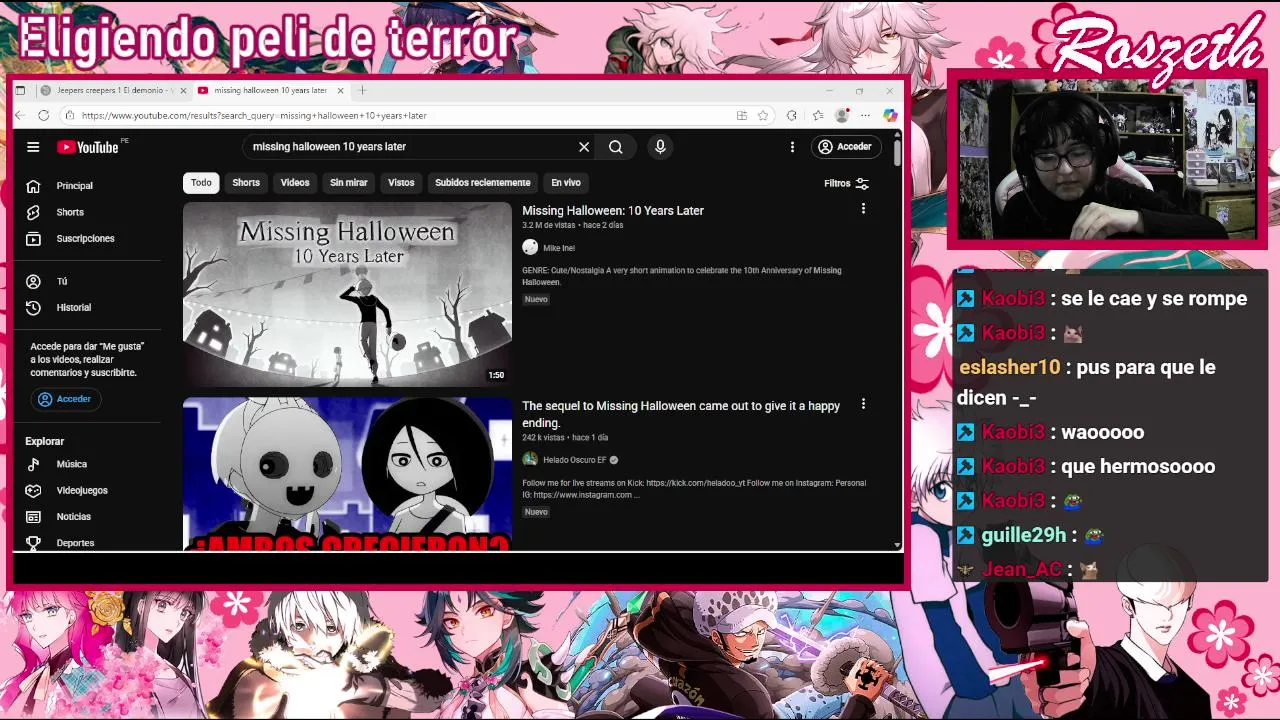Open browser settings and more menu
The width and height of the screenshot is (1280, 720).
click(865, 116)
